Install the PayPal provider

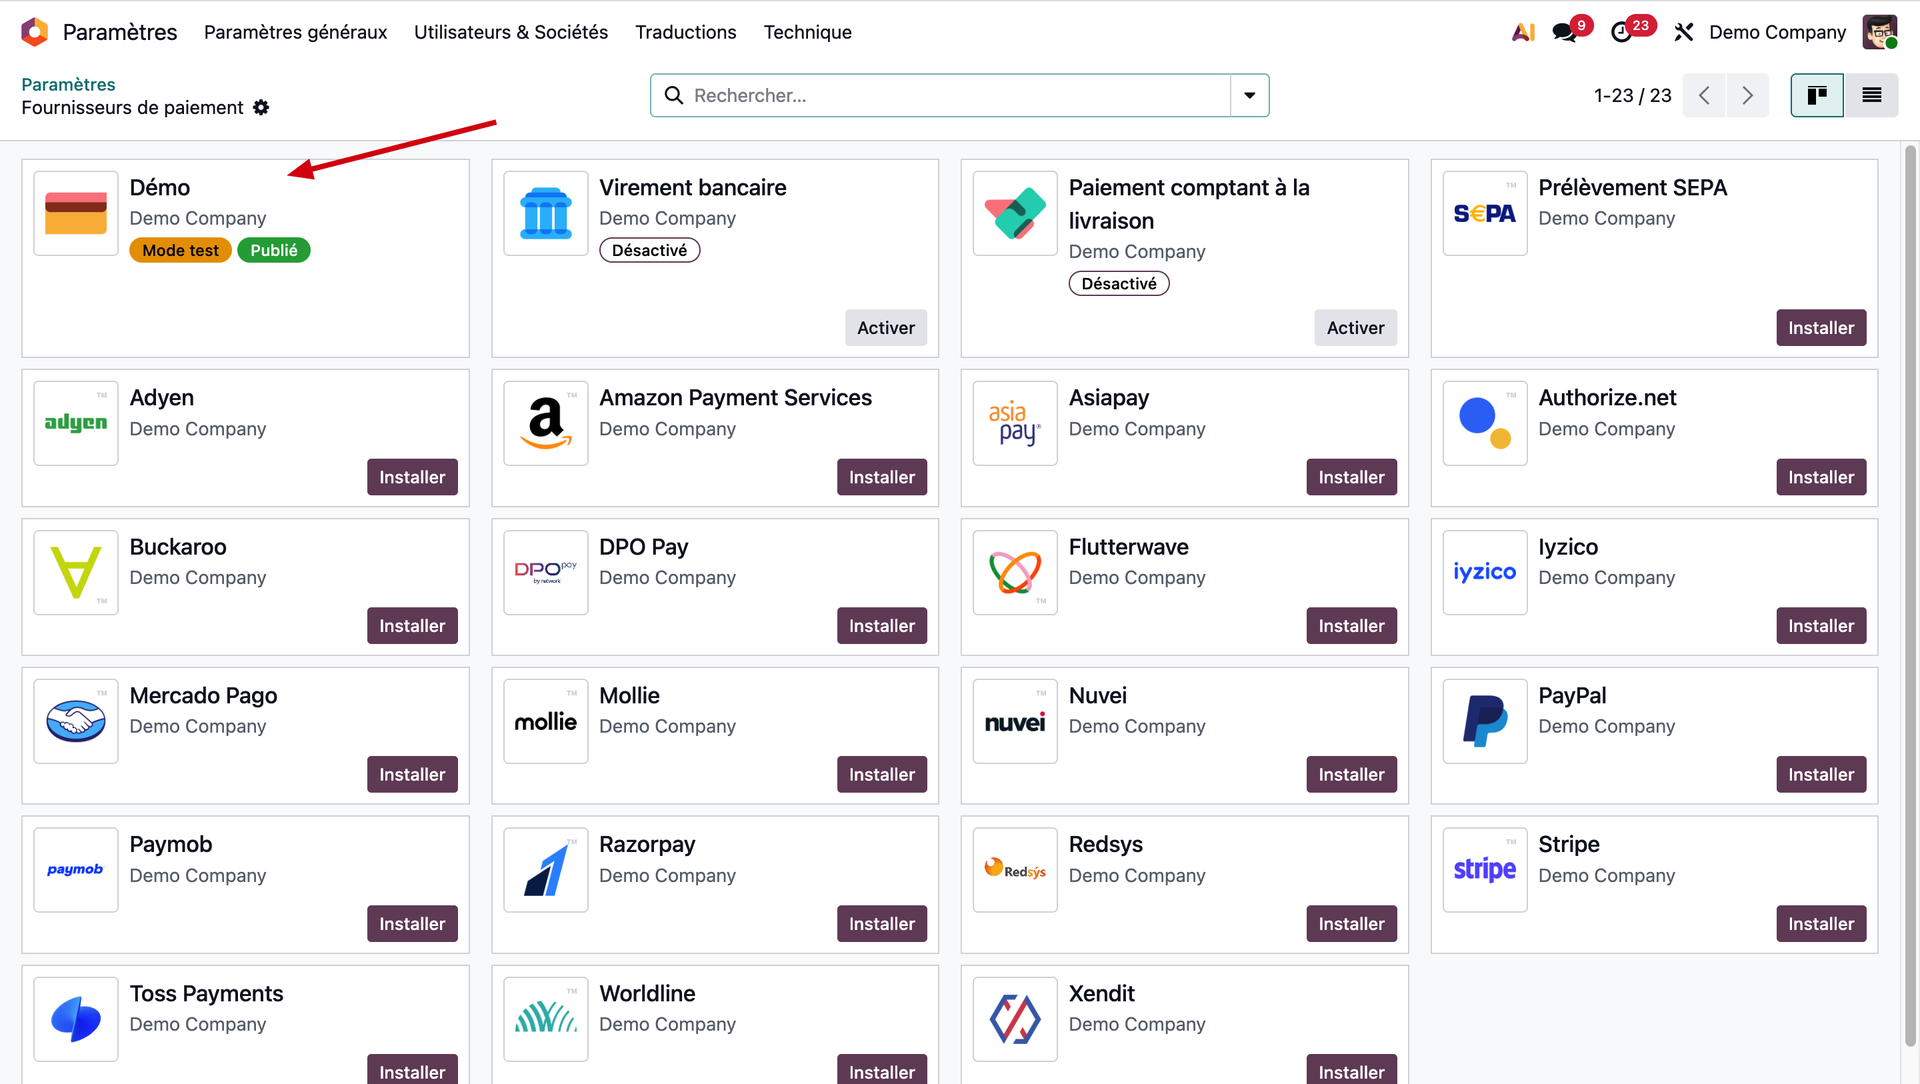1821,775
